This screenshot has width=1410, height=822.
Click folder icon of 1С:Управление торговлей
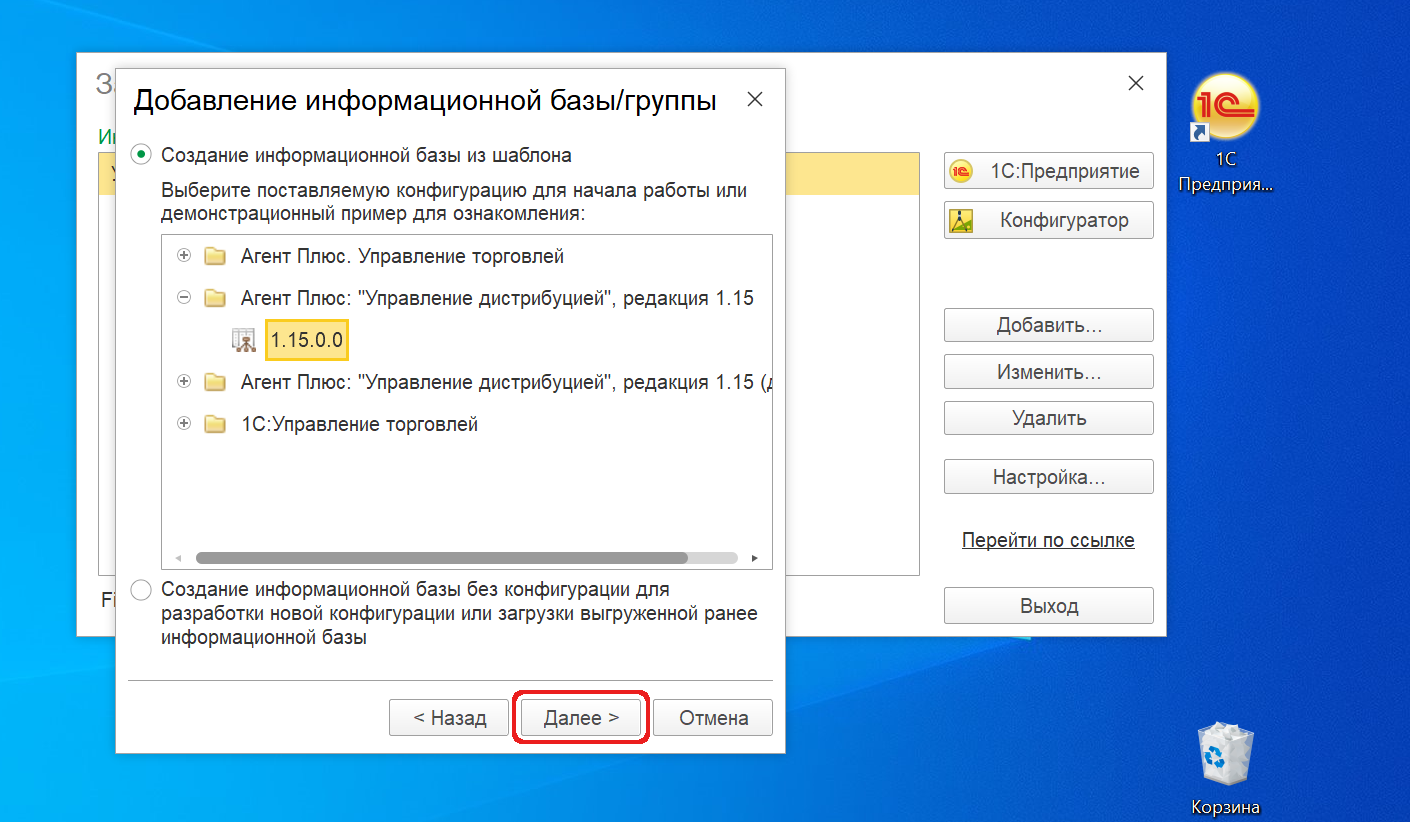[x=214, y=424]
